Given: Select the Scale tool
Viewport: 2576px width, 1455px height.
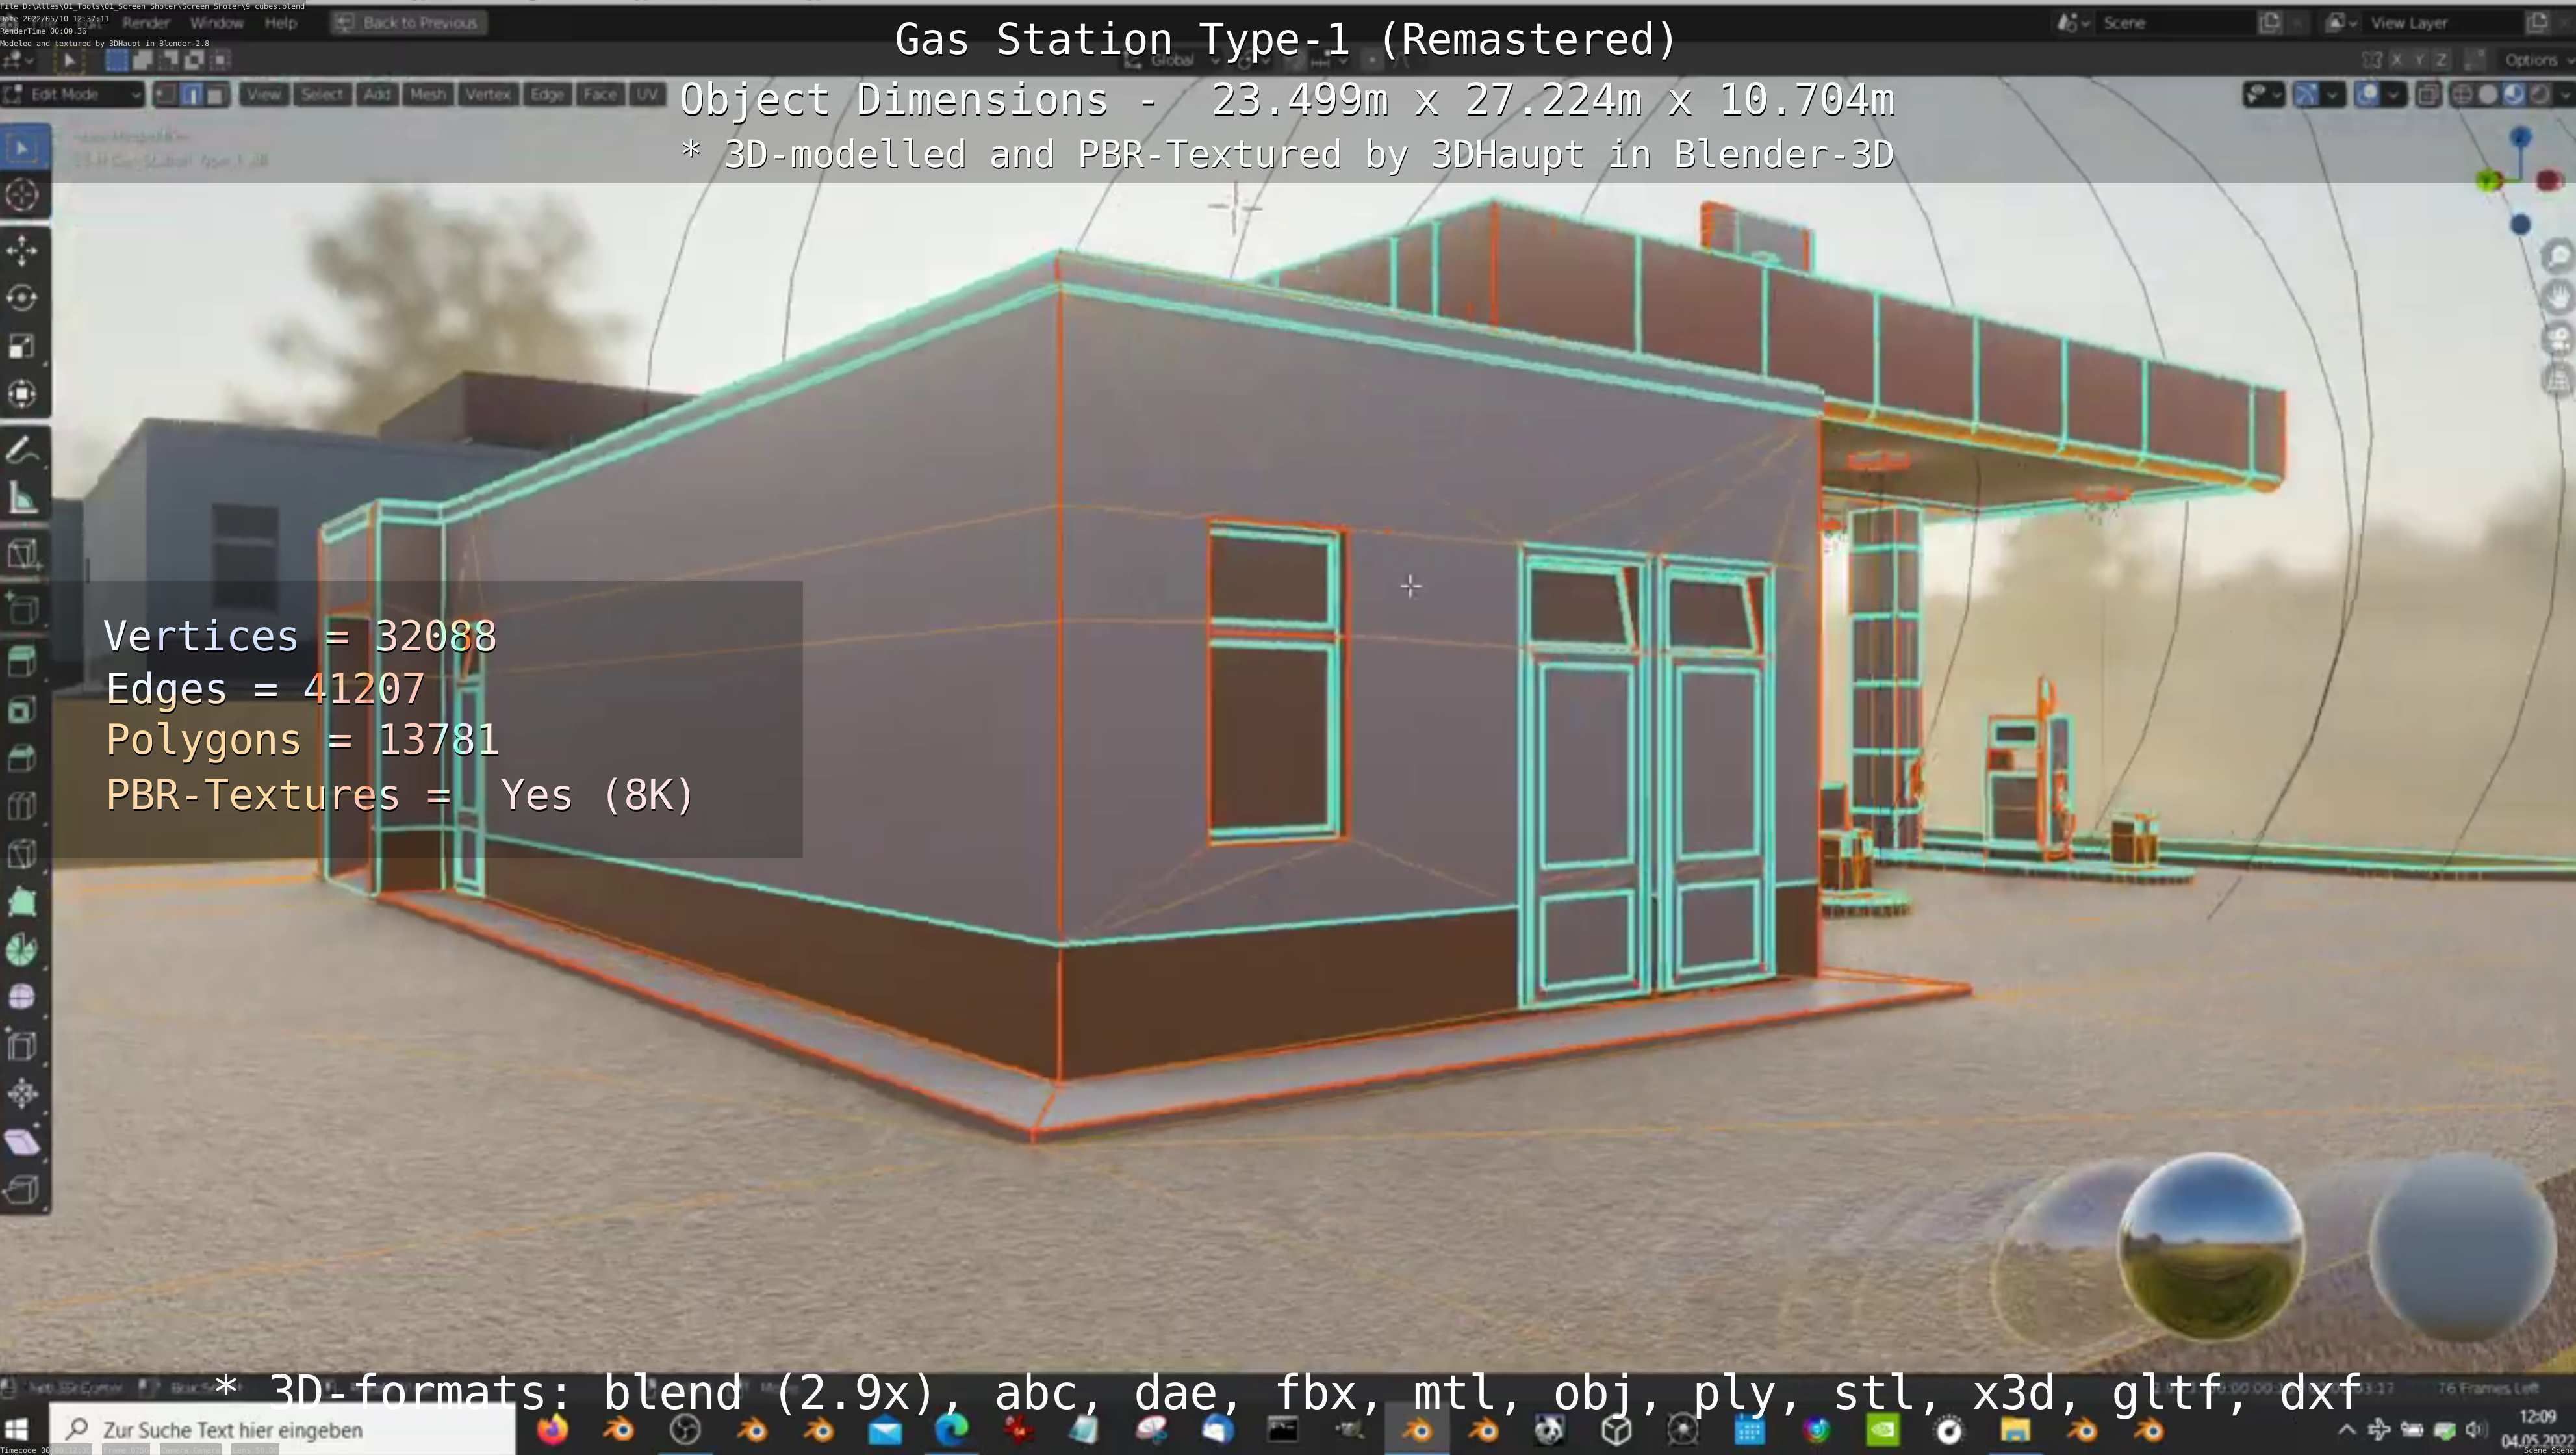Looking at the screenshot, I should click(x=22, y=346).
